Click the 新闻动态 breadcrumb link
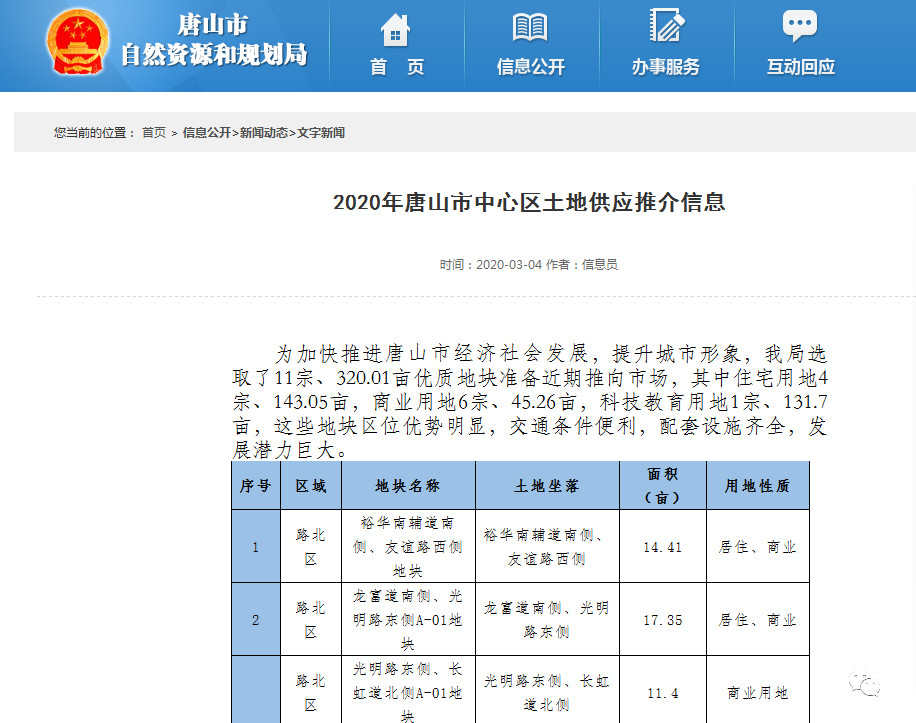This screenshot has height=723, width=916. pyautogui.click(x=263, y=132)
